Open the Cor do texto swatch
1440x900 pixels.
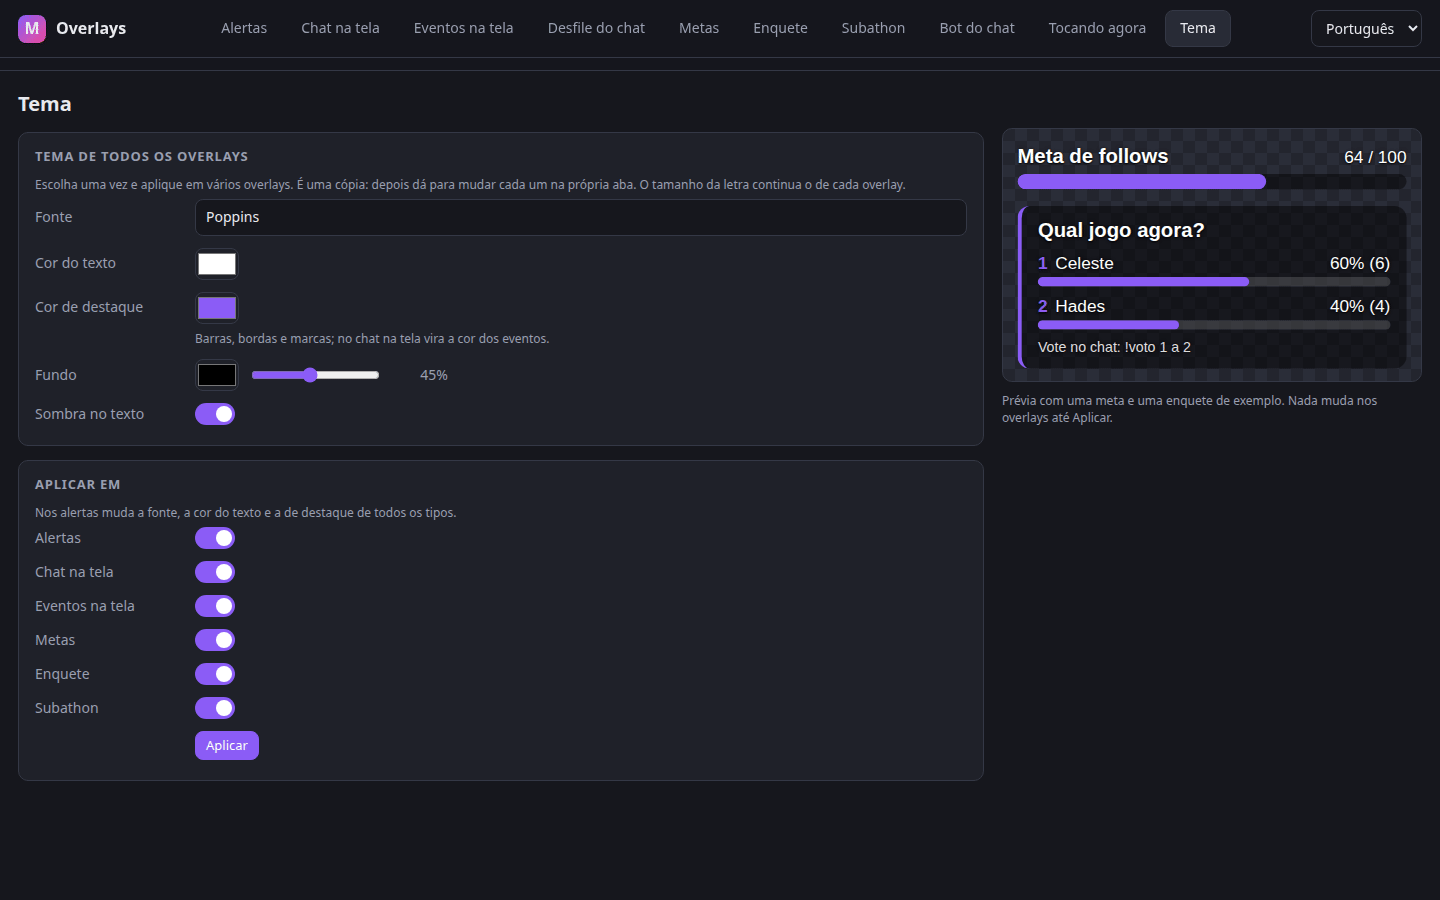[x=217, y=264]
